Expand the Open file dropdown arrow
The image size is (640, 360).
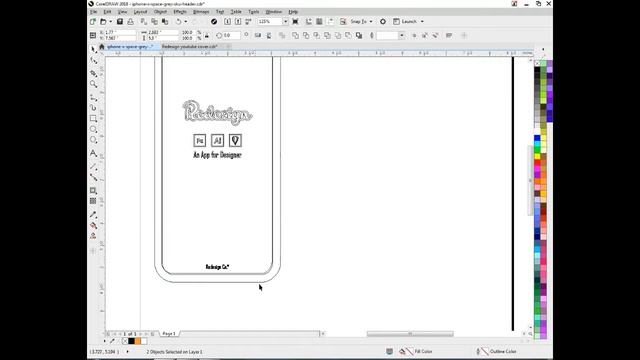tap(111, 21)
